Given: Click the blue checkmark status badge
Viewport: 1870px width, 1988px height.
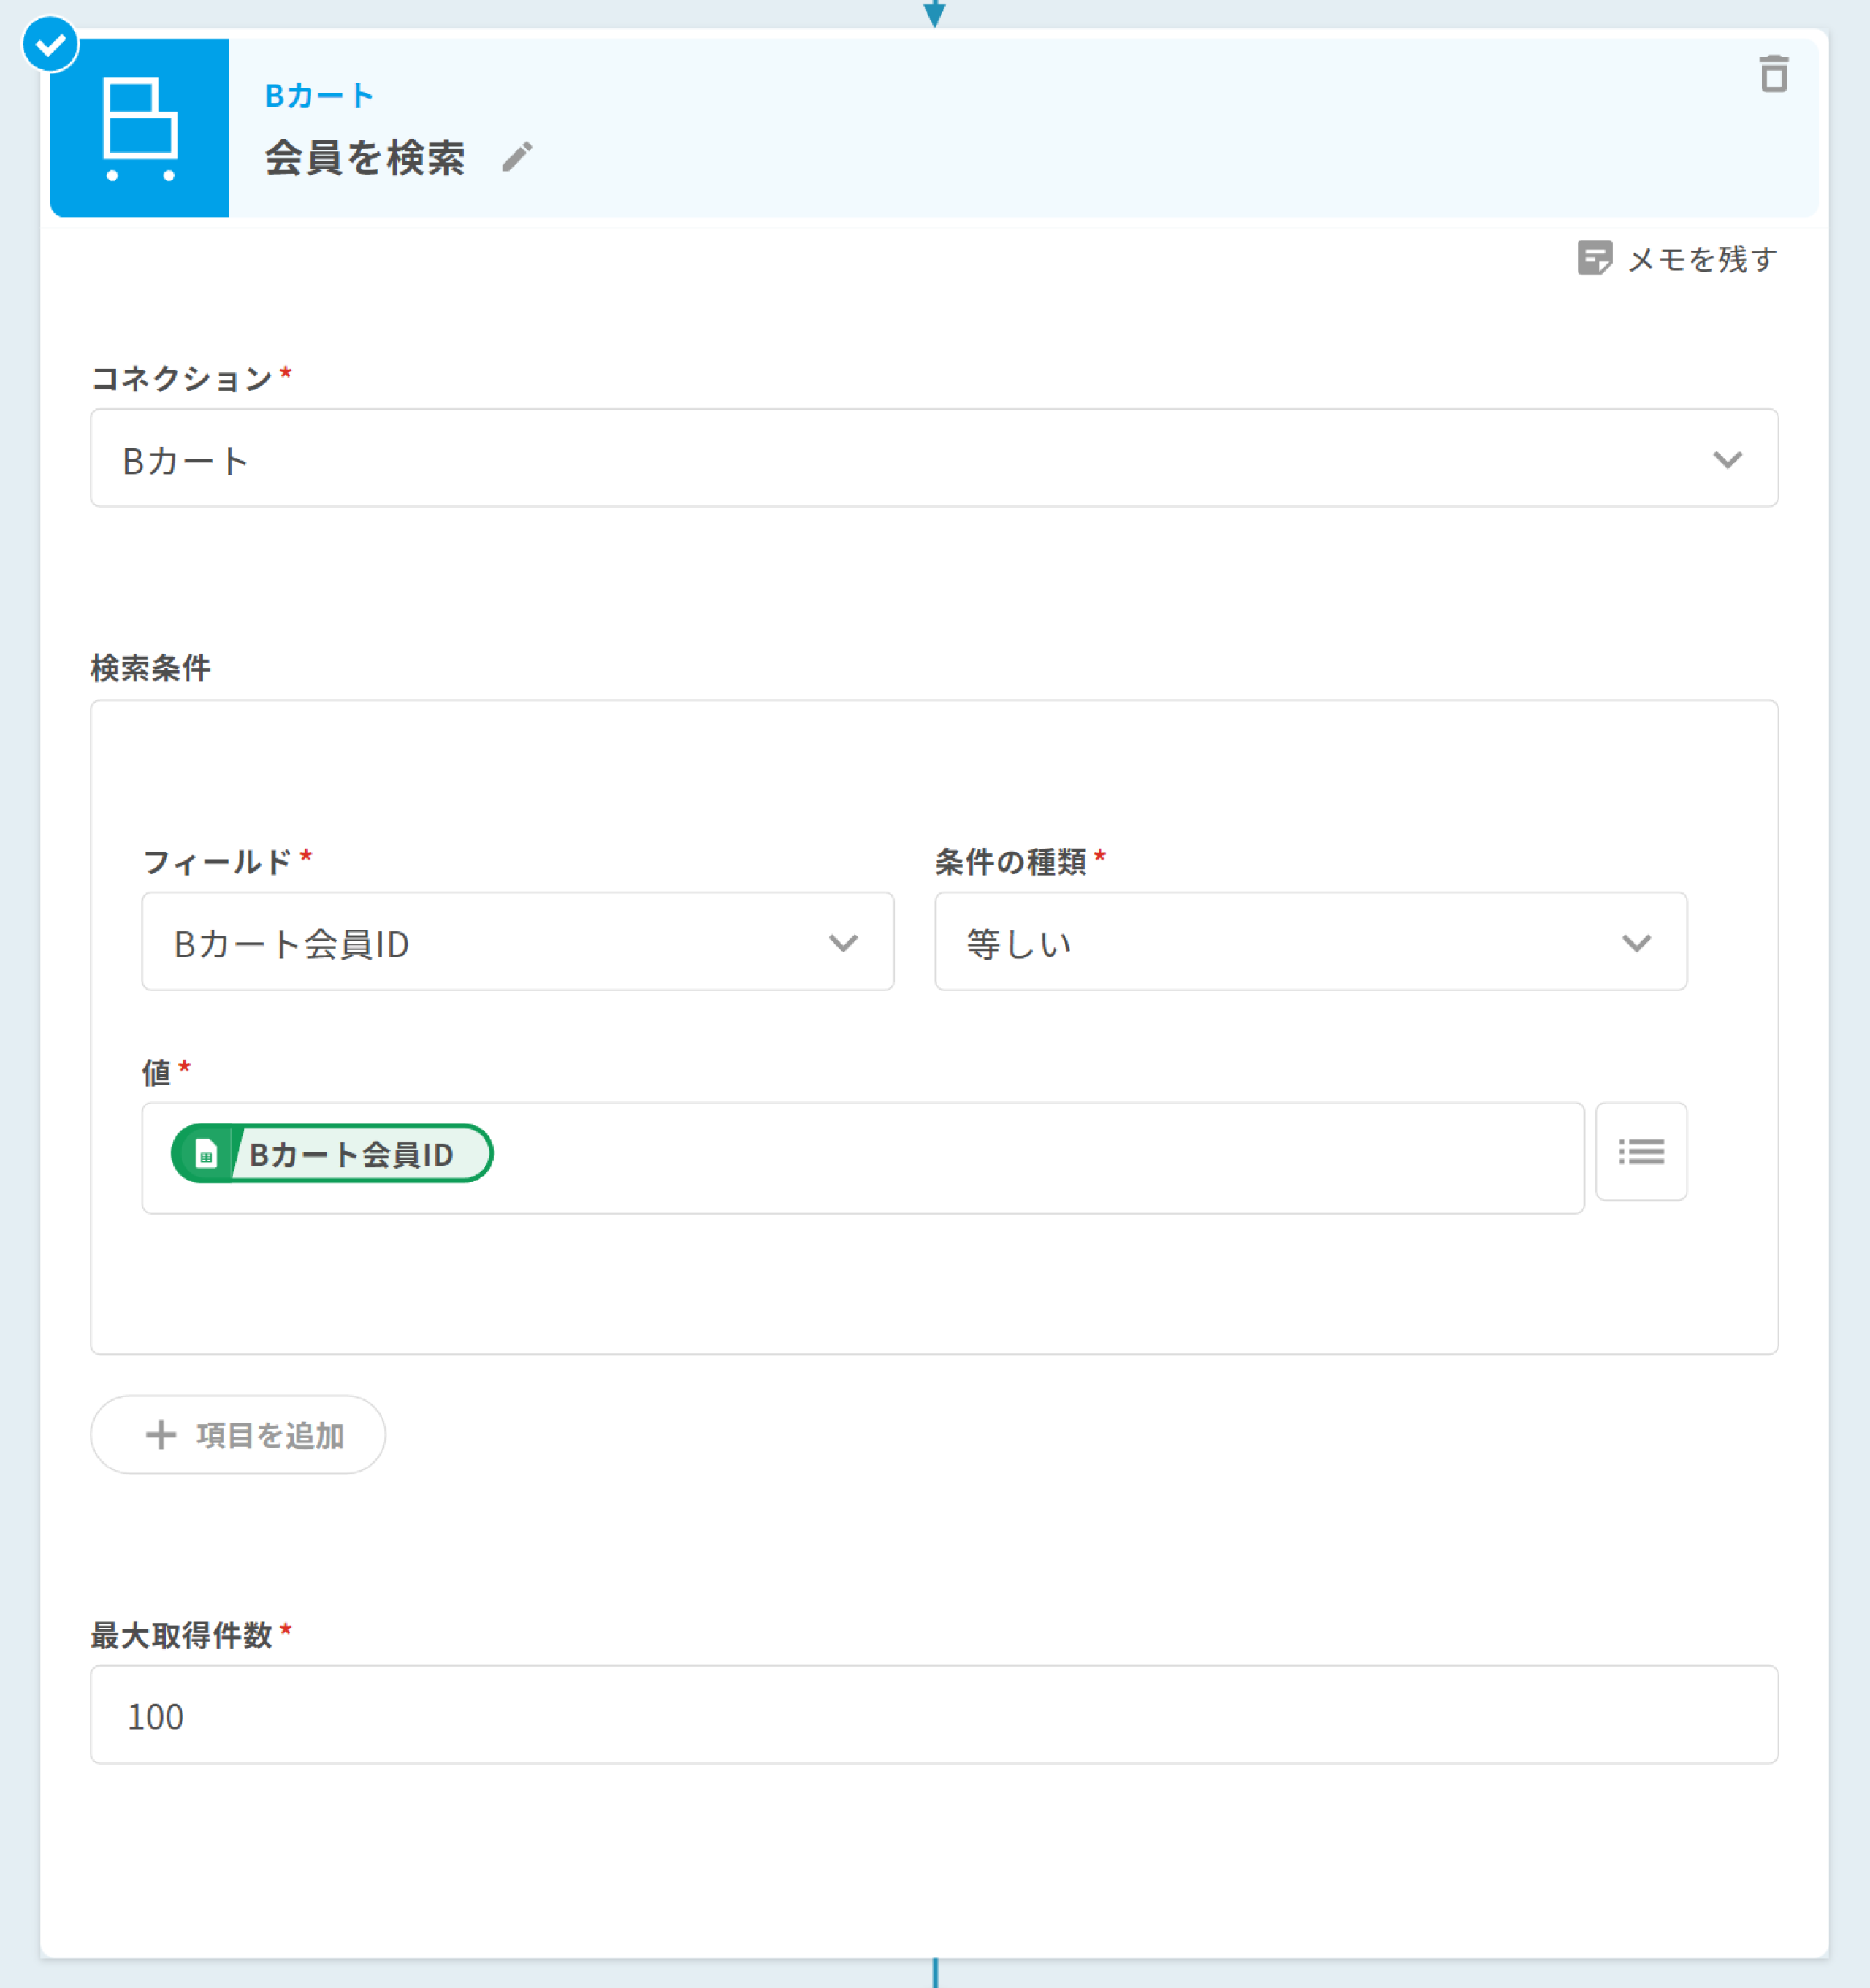Looking at the screenshot, I should coord(50,45).
